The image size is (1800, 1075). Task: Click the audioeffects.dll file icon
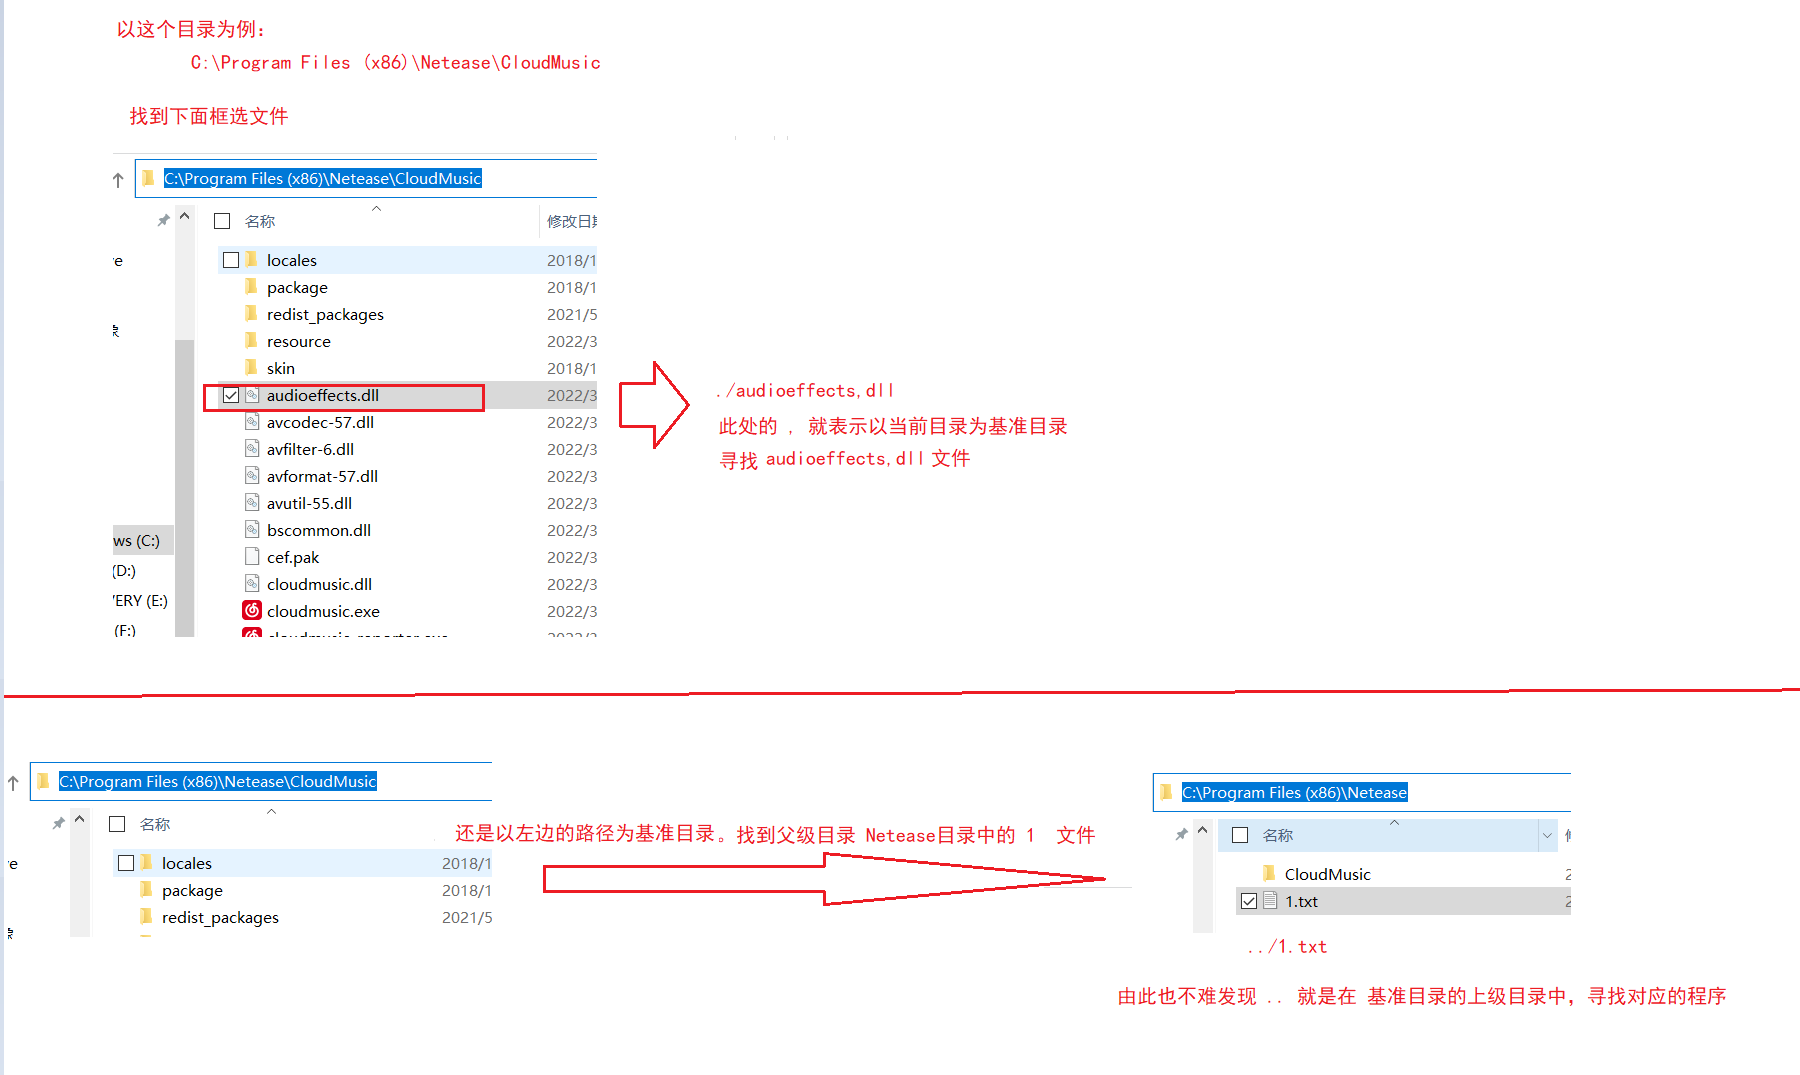click(252, 395)
